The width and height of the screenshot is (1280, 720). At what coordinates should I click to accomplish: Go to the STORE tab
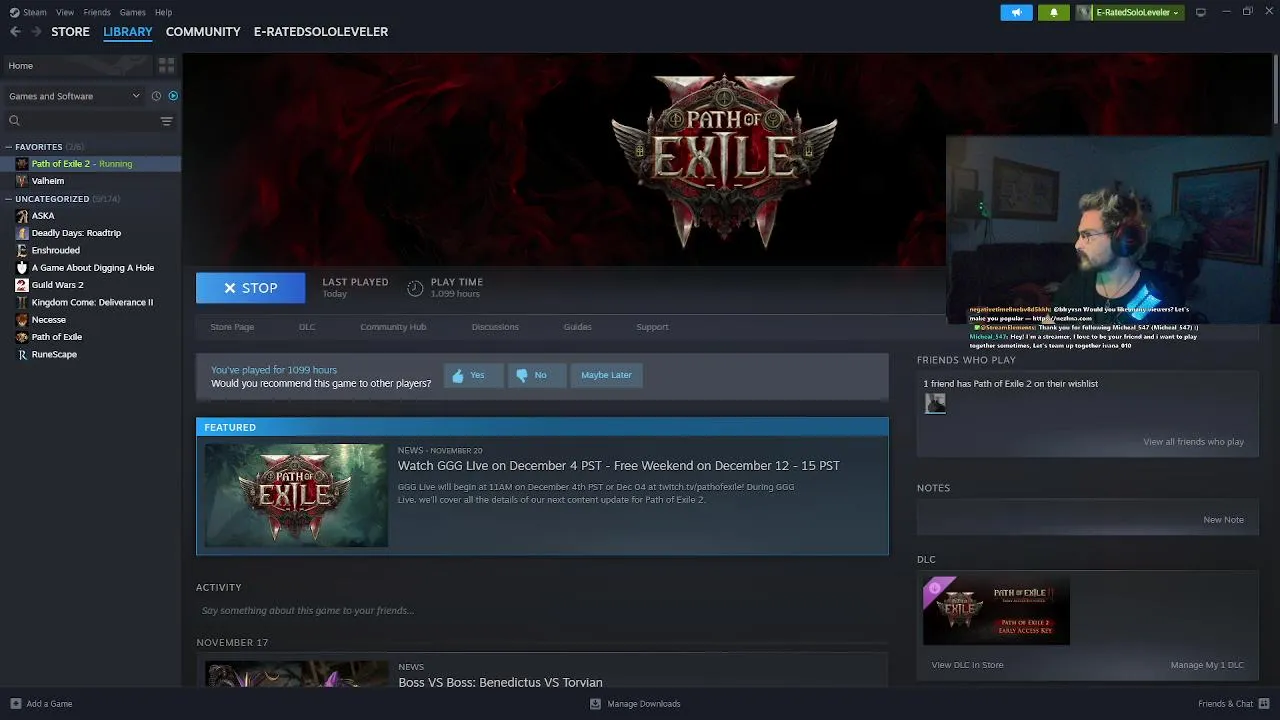coord(70,32)
